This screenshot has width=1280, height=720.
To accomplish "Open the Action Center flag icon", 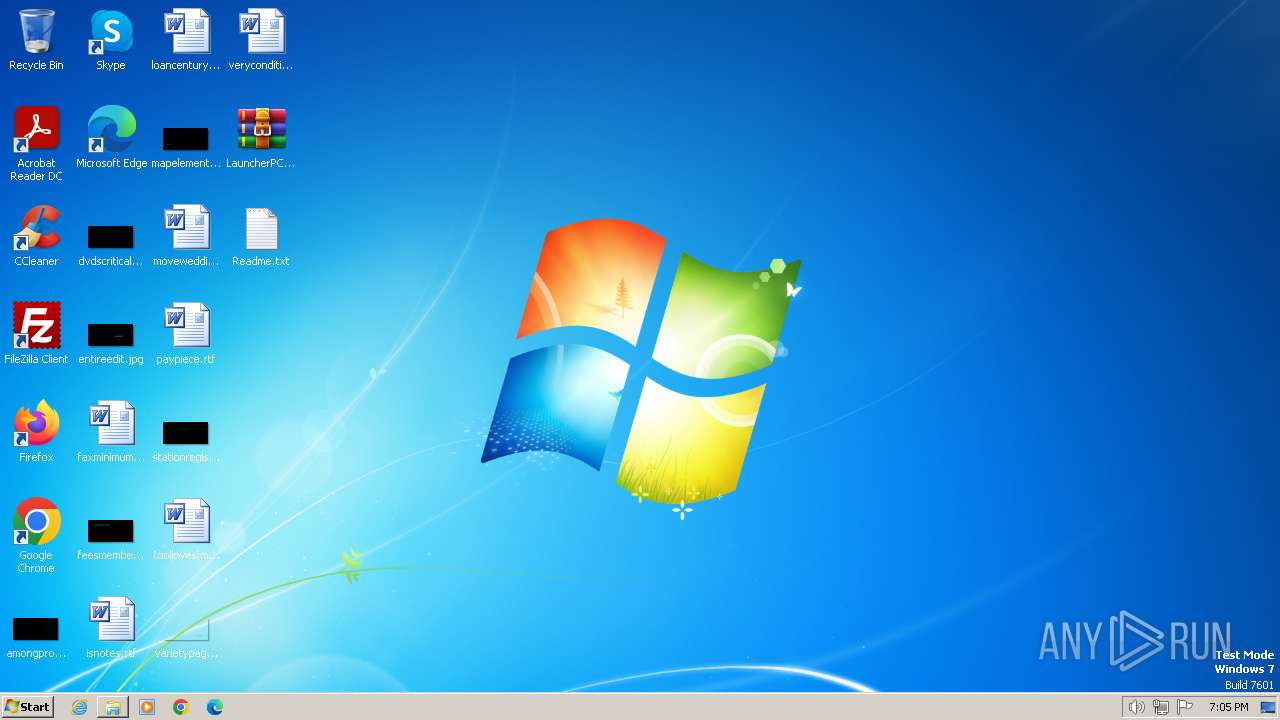I will coord(1185,707).
